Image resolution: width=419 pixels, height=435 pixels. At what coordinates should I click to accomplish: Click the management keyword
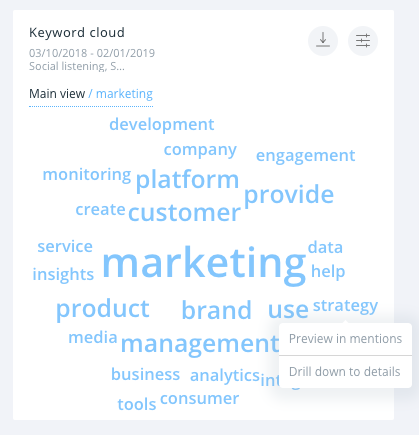pos(200,345)
